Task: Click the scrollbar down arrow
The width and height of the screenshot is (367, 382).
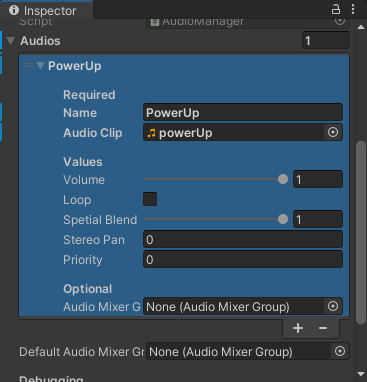Action: 361,374
